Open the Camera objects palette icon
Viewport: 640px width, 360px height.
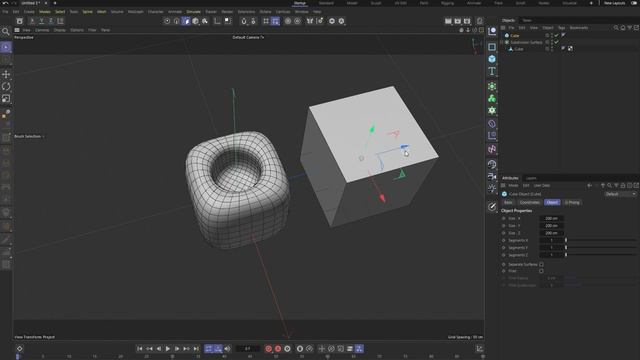coord(492,176)
